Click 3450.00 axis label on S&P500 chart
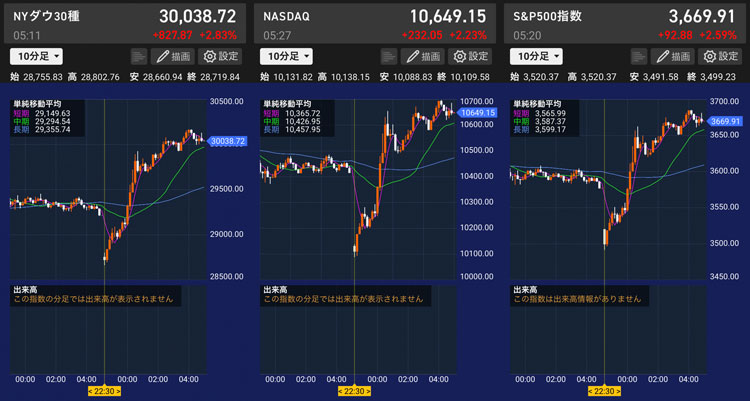The width and height of the screenshot is (750, 401). point(725,277)
